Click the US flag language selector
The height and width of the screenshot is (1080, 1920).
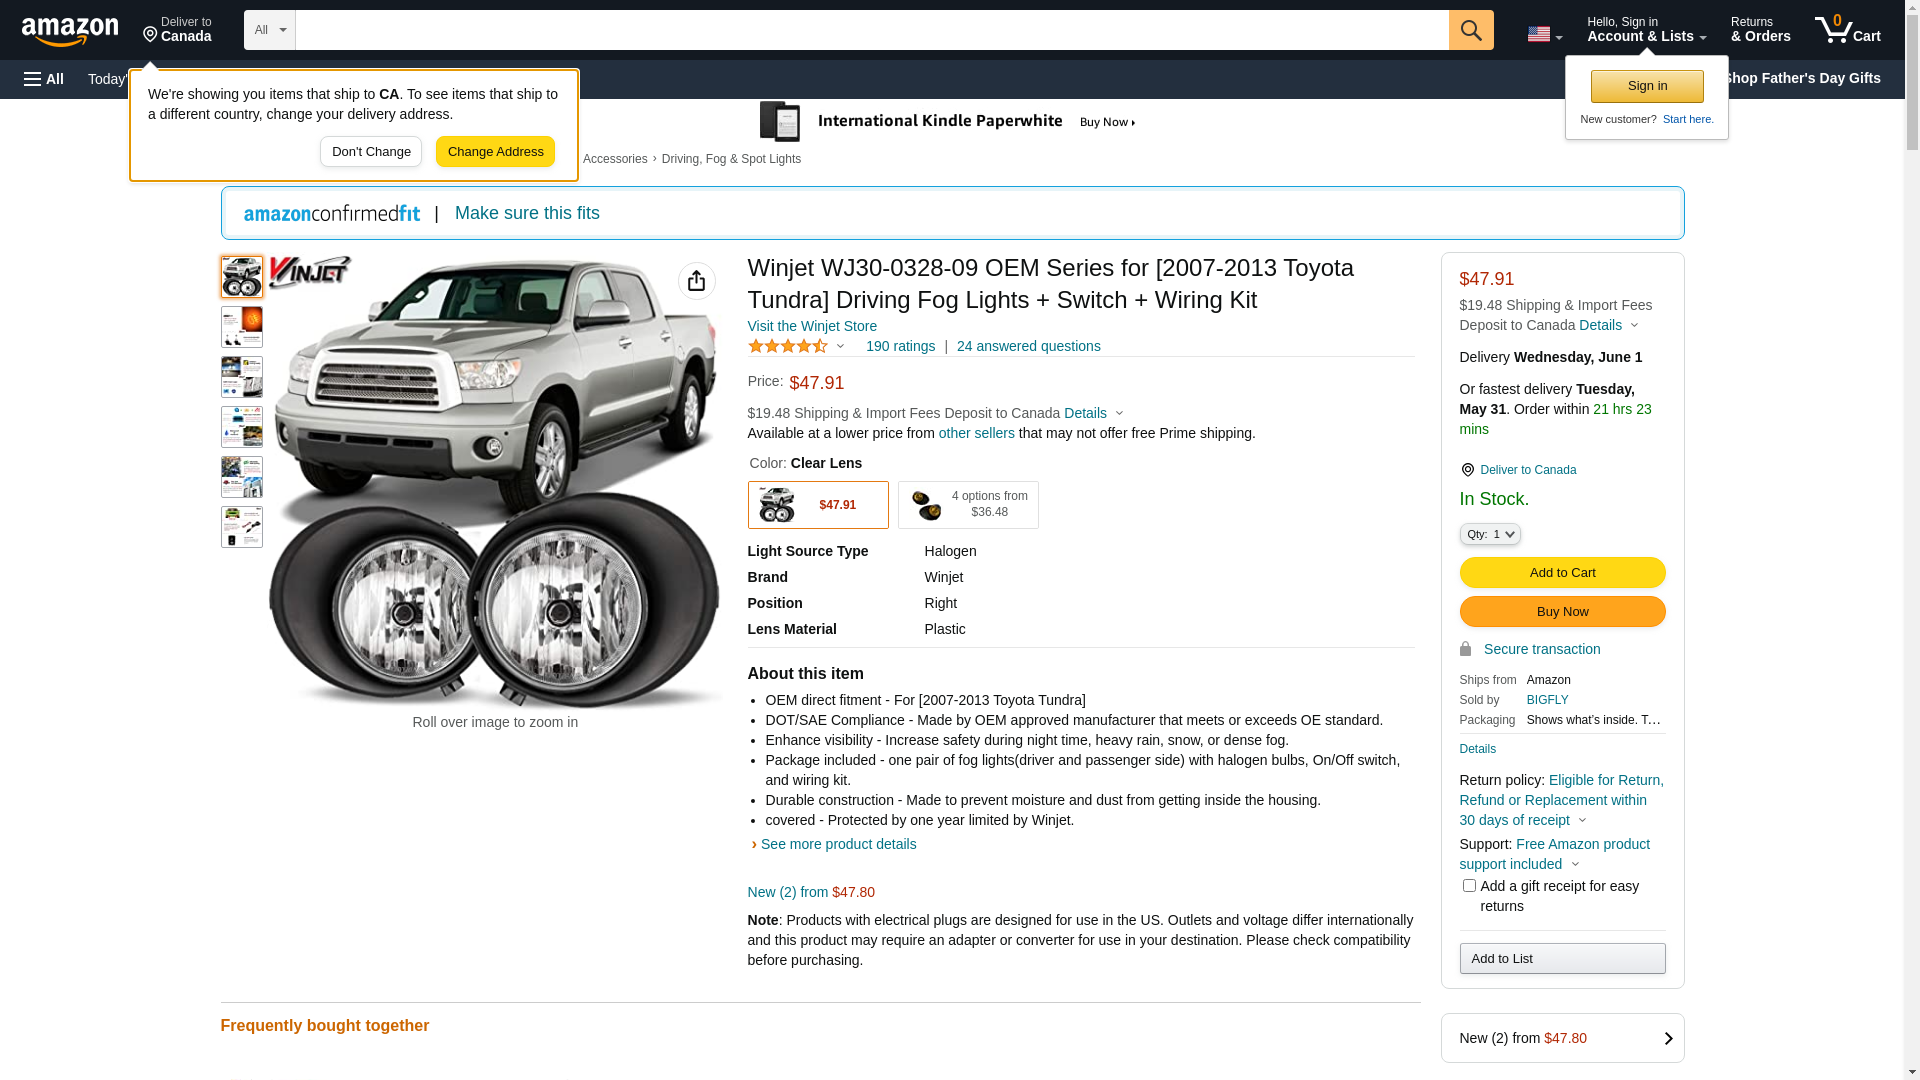point(1543,34)
